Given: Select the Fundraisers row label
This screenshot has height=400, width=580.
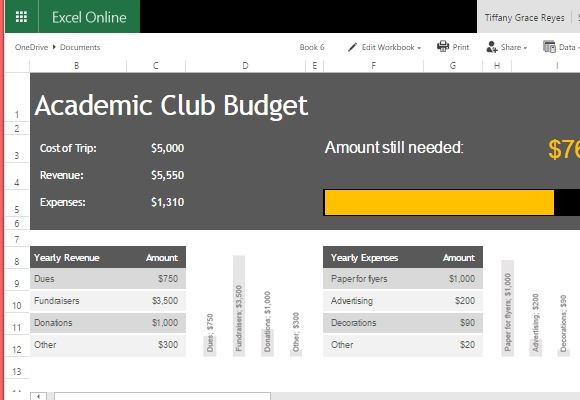Looking at the screenshot, I should (x=57, y=300).
